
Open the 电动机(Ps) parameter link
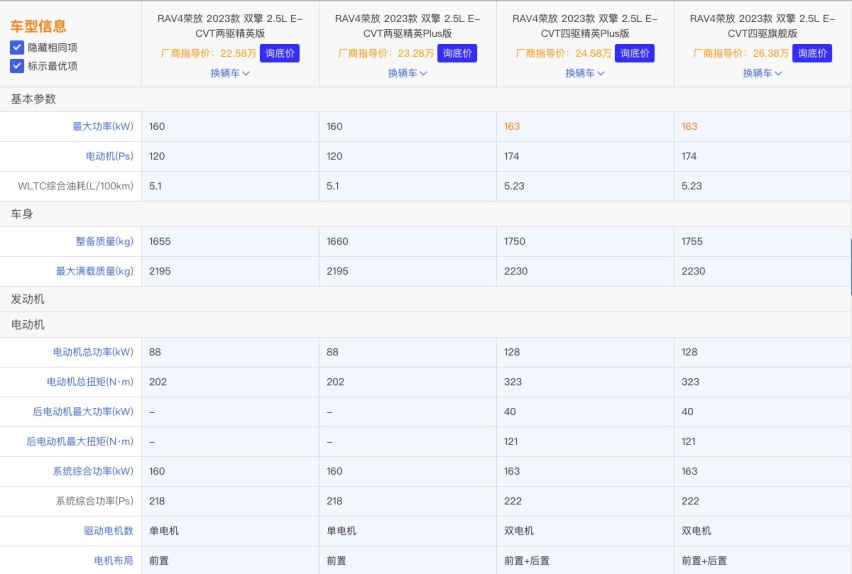(109, 157)
